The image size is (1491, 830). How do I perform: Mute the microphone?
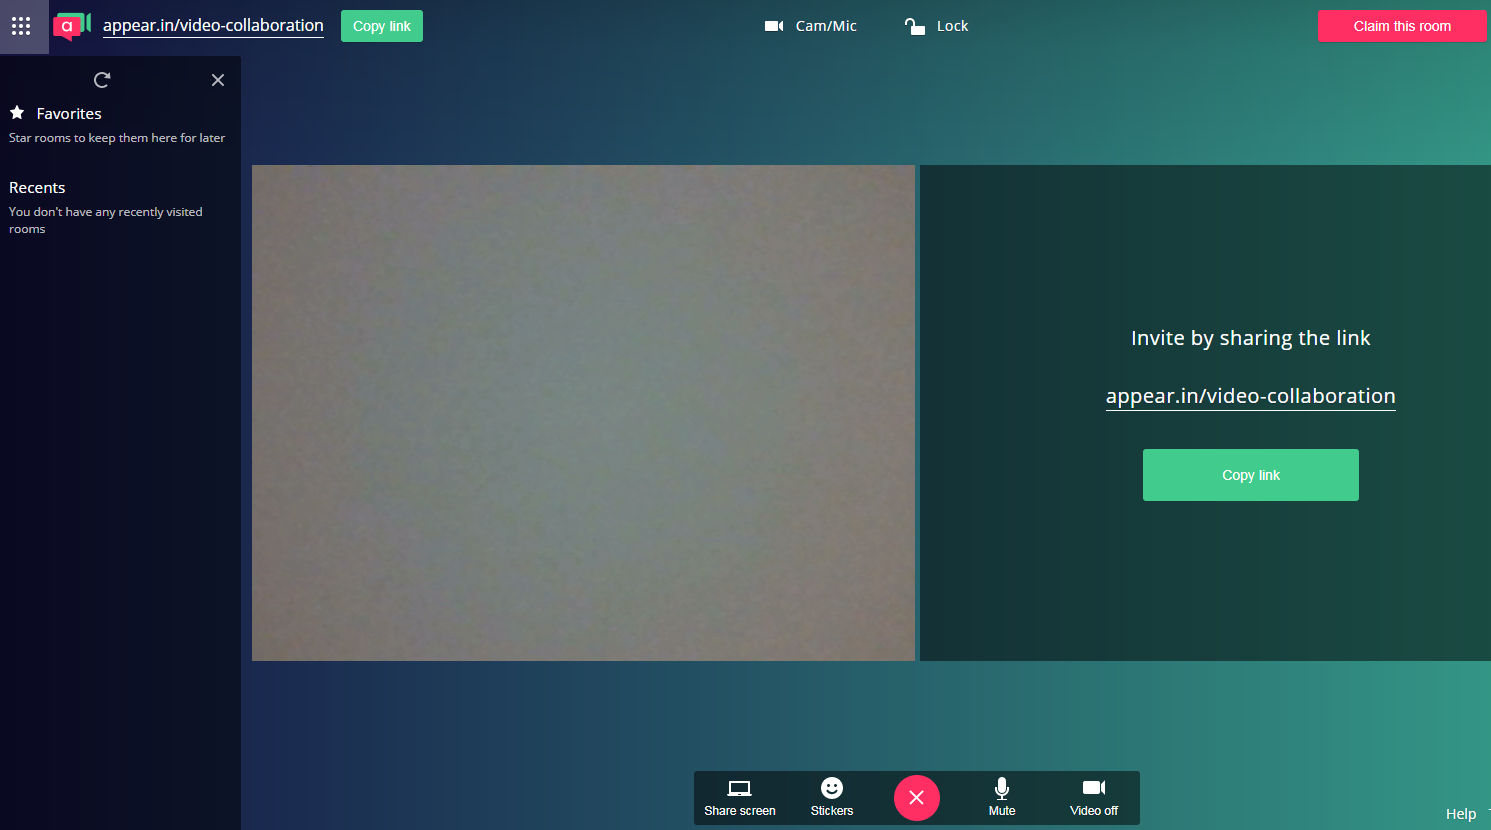pyautogui.click(x=1002, y=798)
